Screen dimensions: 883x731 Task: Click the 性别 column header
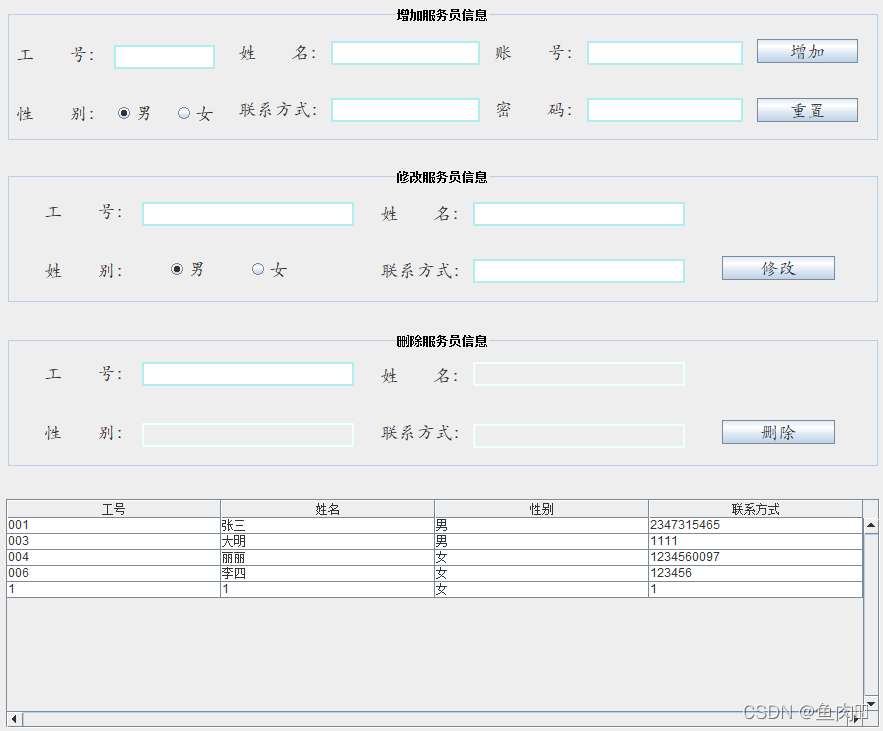(541, 509)
